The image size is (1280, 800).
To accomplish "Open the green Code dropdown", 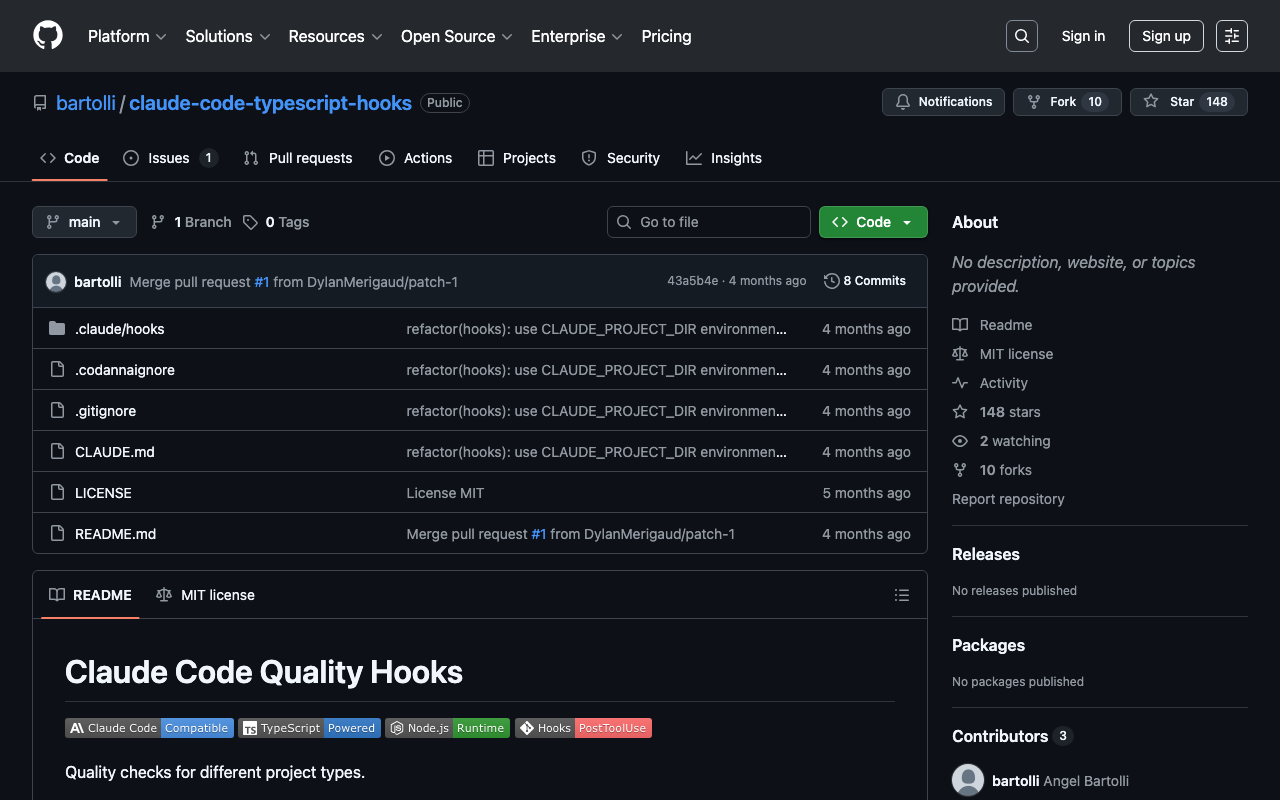I will coord(872,222).
